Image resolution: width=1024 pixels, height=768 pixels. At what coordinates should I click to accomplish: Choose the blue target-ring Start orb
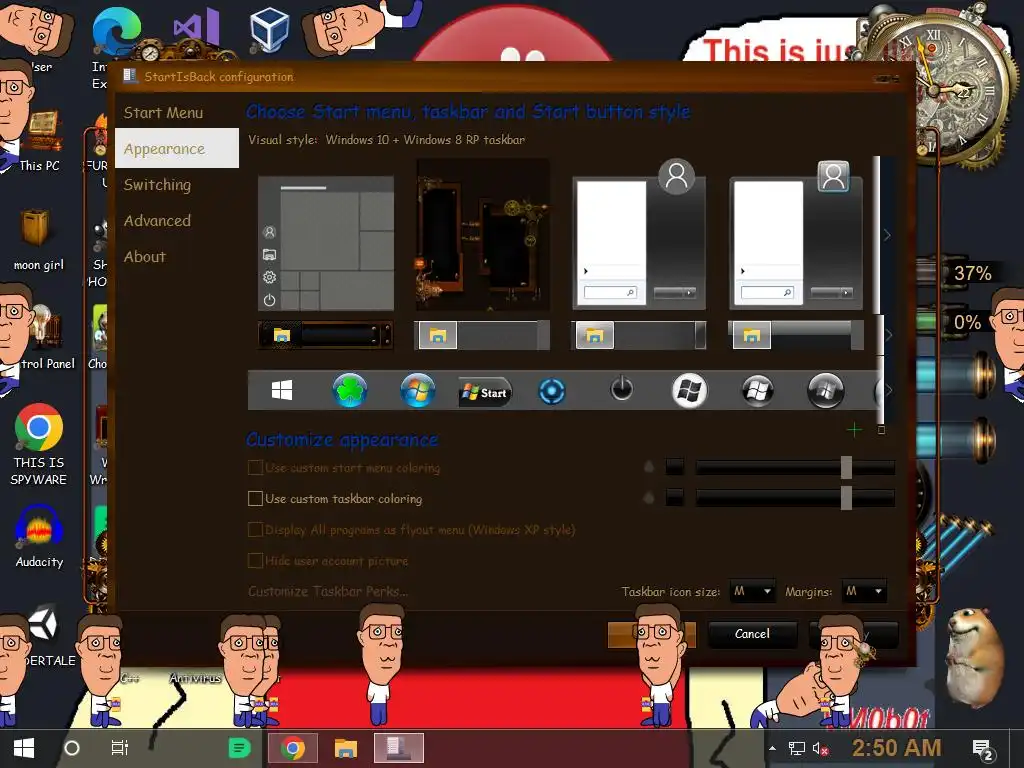pos(552,392)
